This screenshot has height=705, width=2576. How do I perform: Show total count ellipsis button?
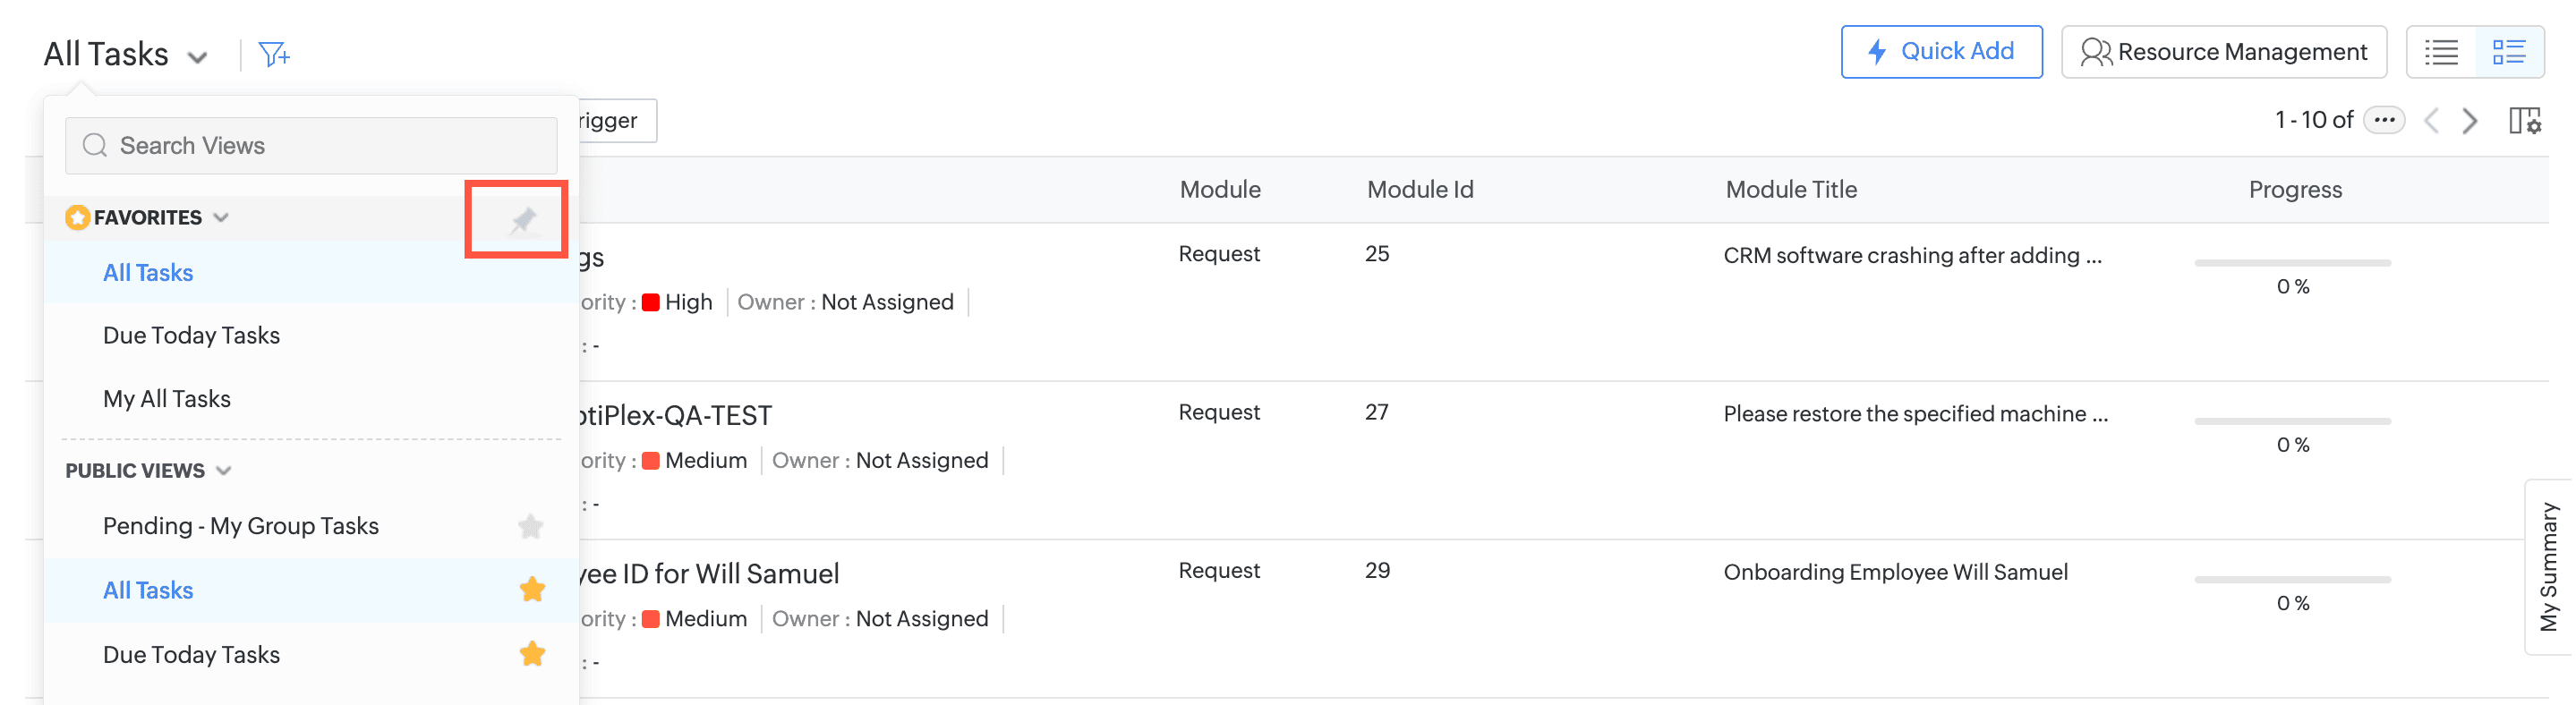coord(2384,120)
